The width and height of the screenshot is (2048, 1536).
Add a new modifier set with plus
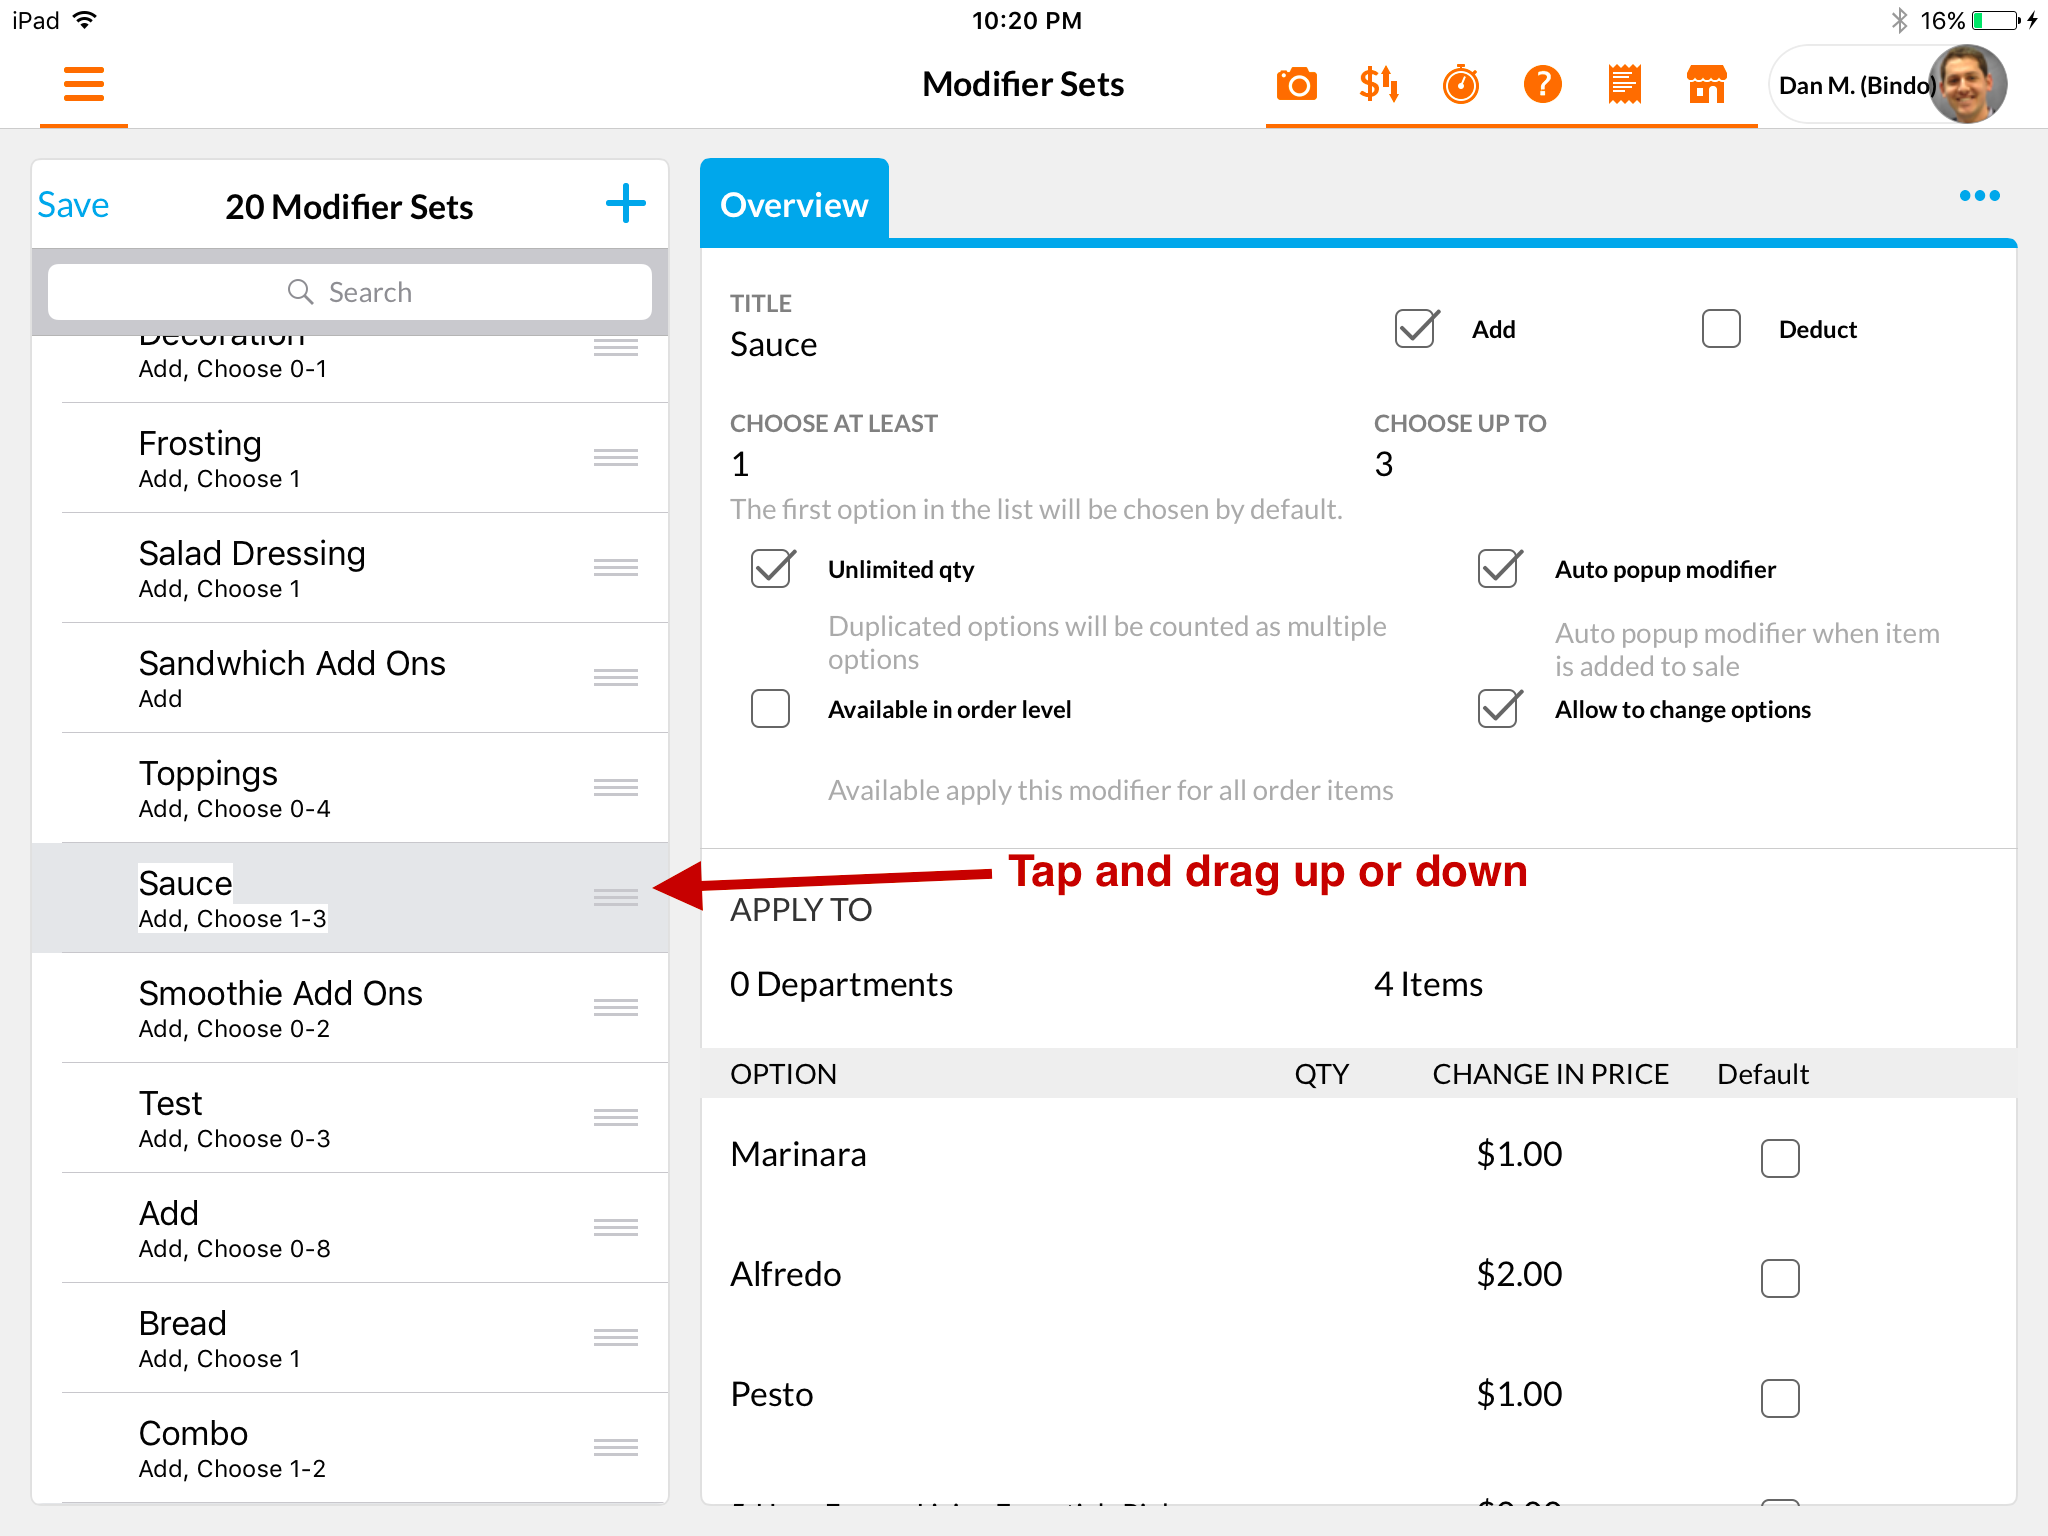(x=626, y=204)
